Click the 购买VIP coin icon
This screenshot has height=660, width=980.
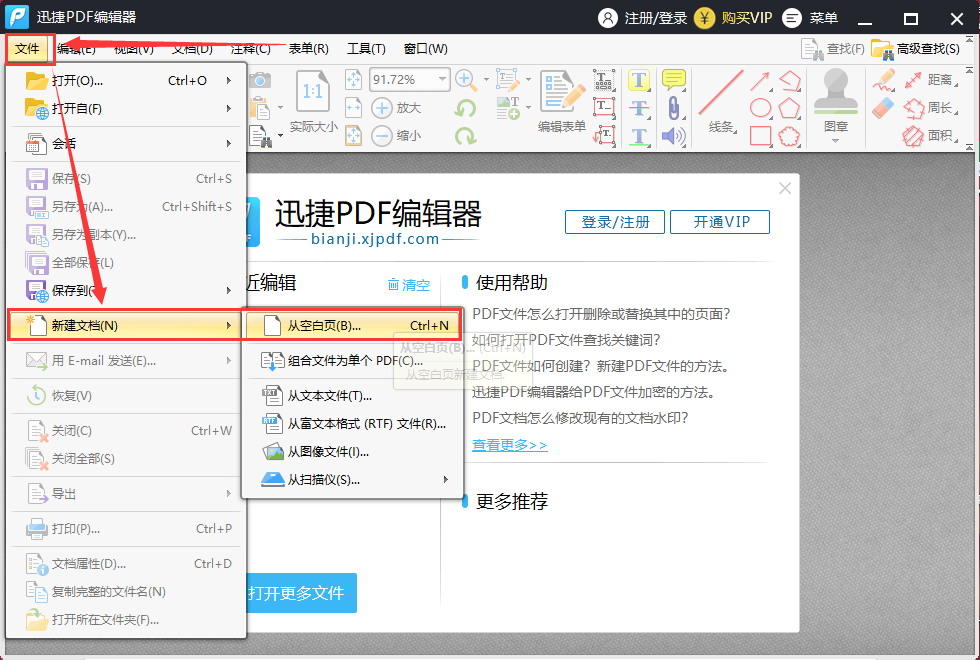coord(704,18)
